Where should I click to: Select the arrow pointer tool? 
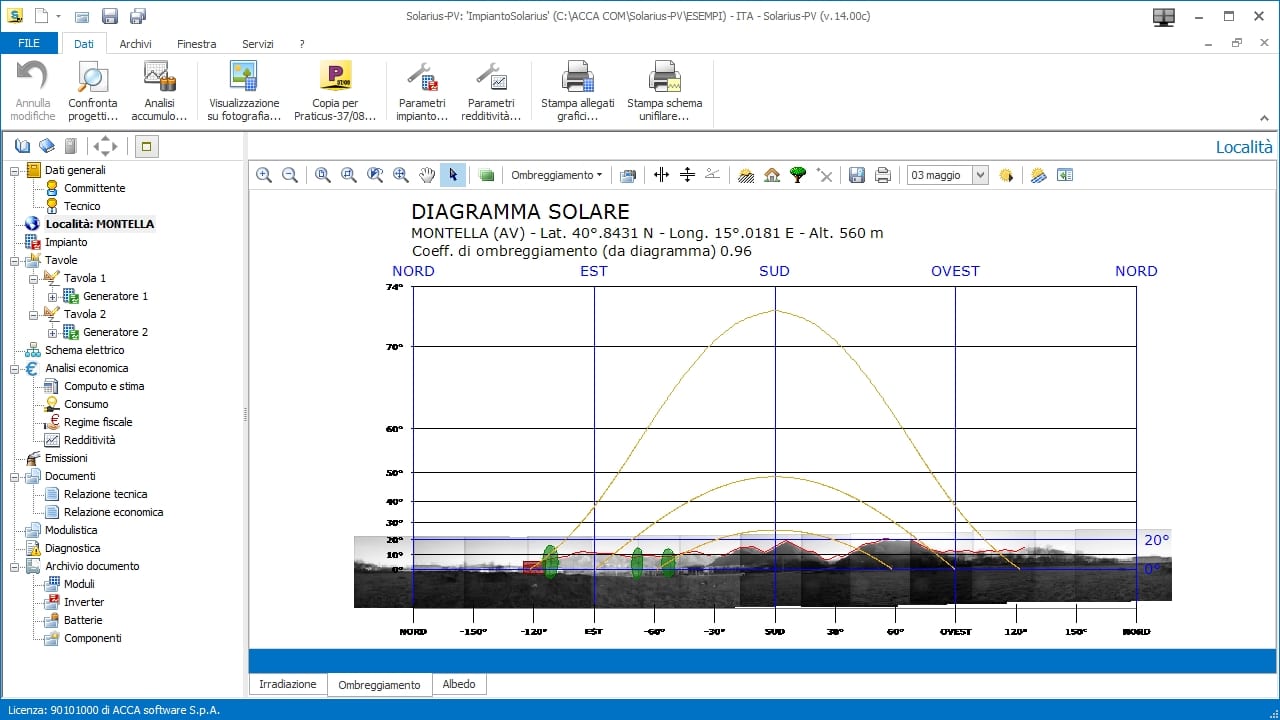(452, 175)
